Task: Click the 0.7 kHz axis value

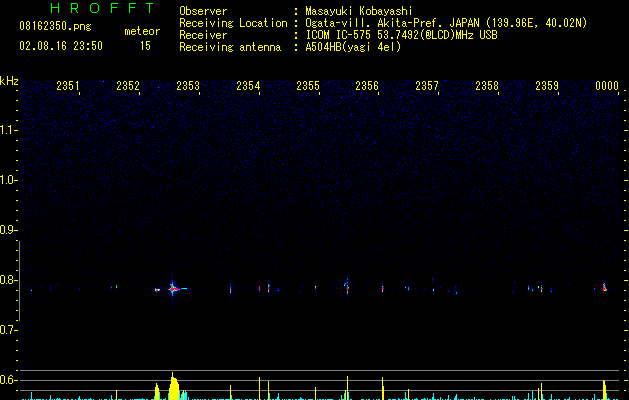Action: (9, 330)
